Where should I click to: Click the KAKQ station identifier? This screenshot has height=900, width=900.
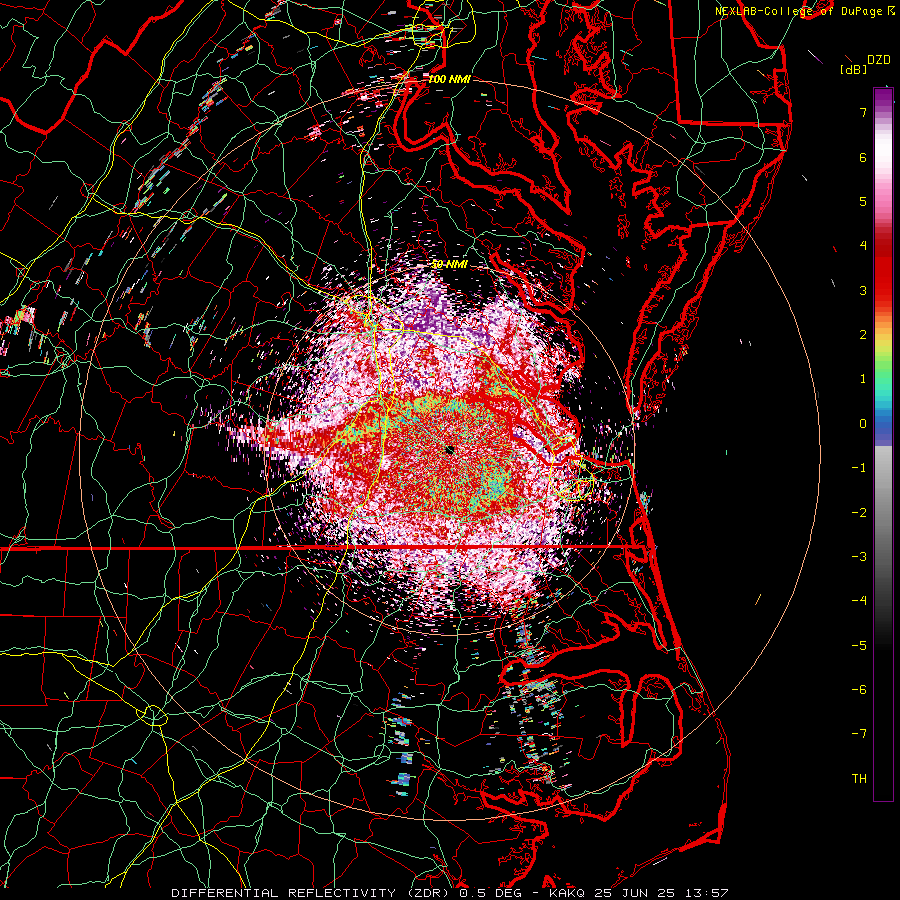568,893
